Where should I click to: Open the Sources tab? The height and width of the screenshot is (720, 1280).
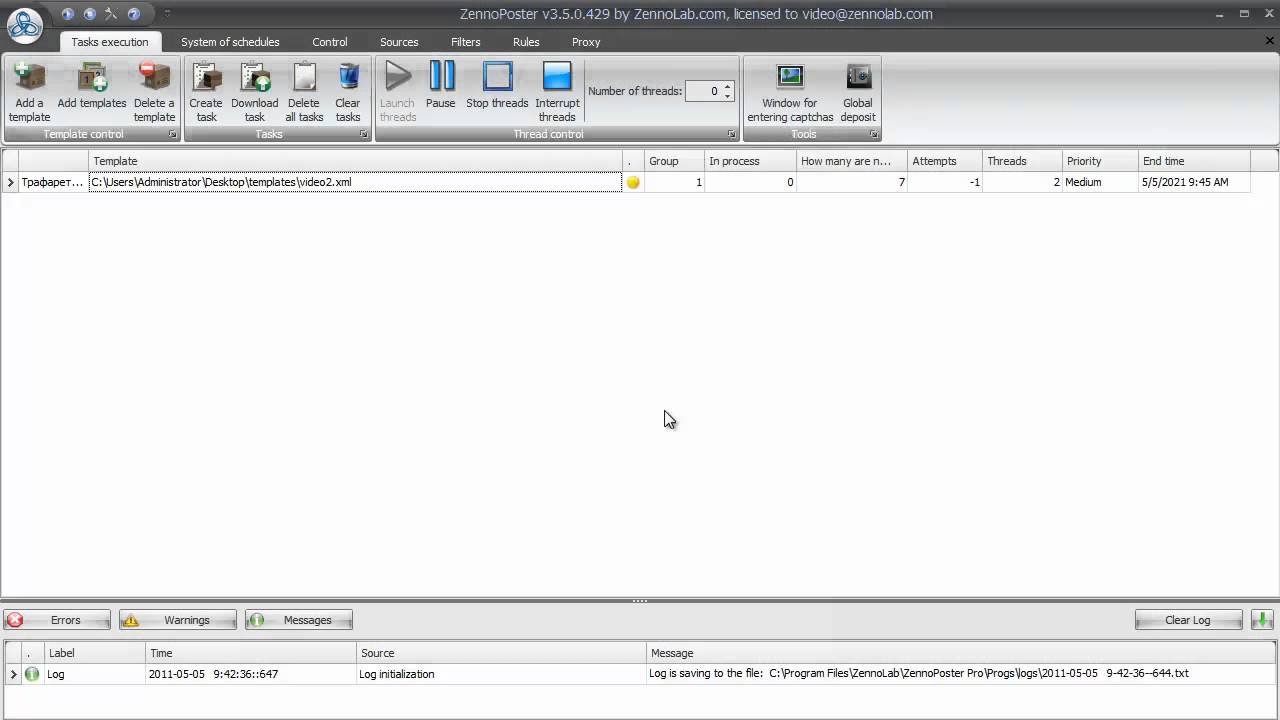tap(399, 42)
